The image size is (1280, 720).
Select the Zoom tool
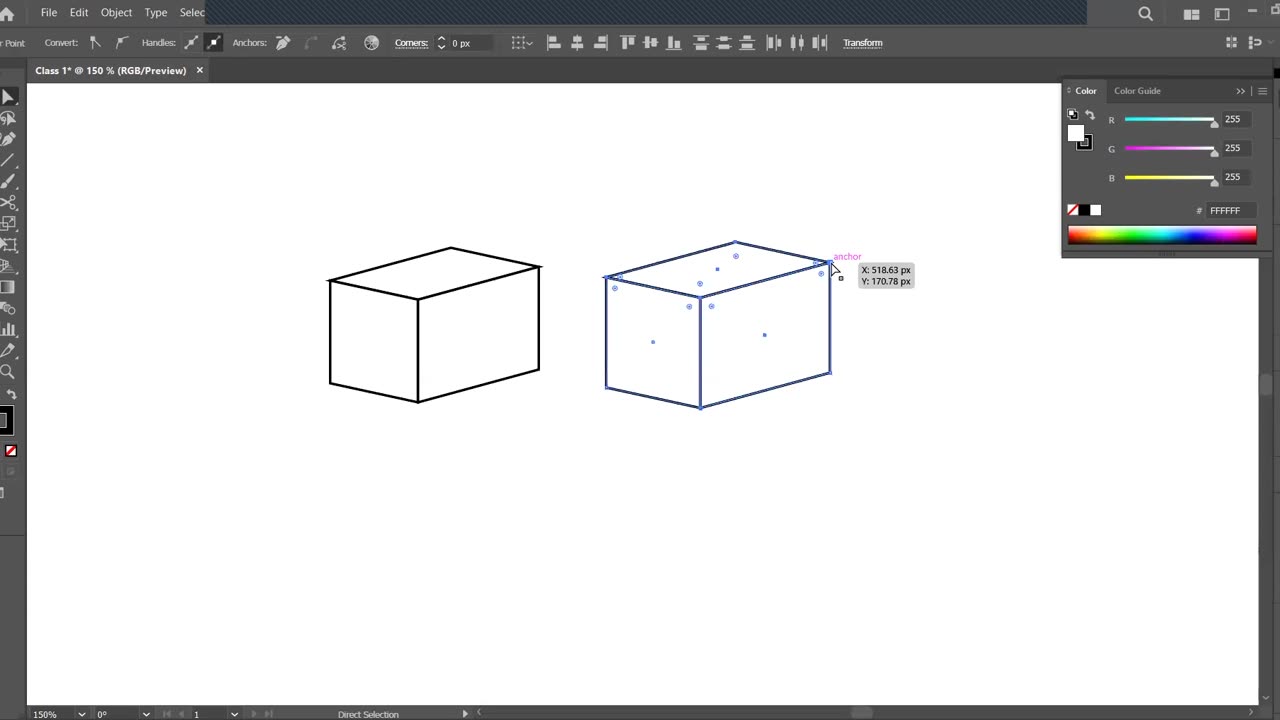click(8, 372)
